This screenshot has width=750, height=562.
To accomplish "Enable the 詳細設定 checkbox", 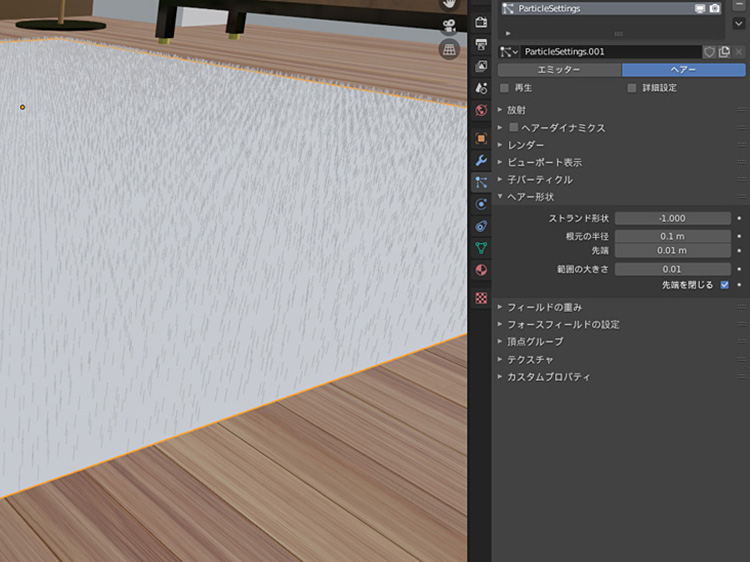I will [631, 88].
